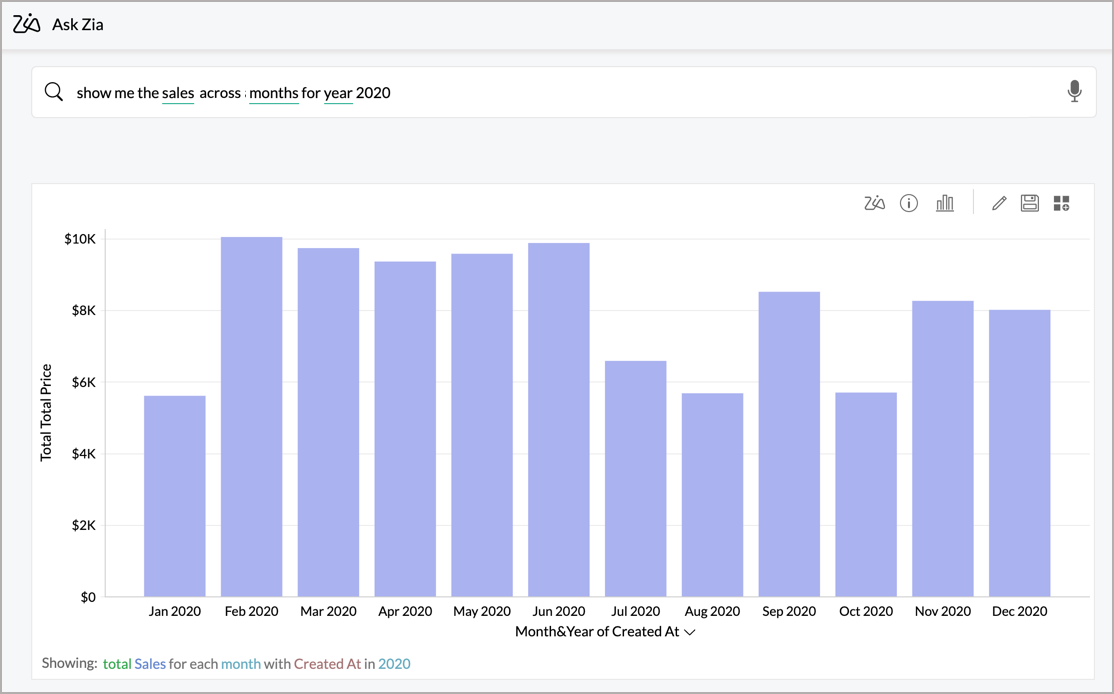Screen dimensions: 1114x694
Task: Click the magnifier search icon
Action: [x=54, y=92]
